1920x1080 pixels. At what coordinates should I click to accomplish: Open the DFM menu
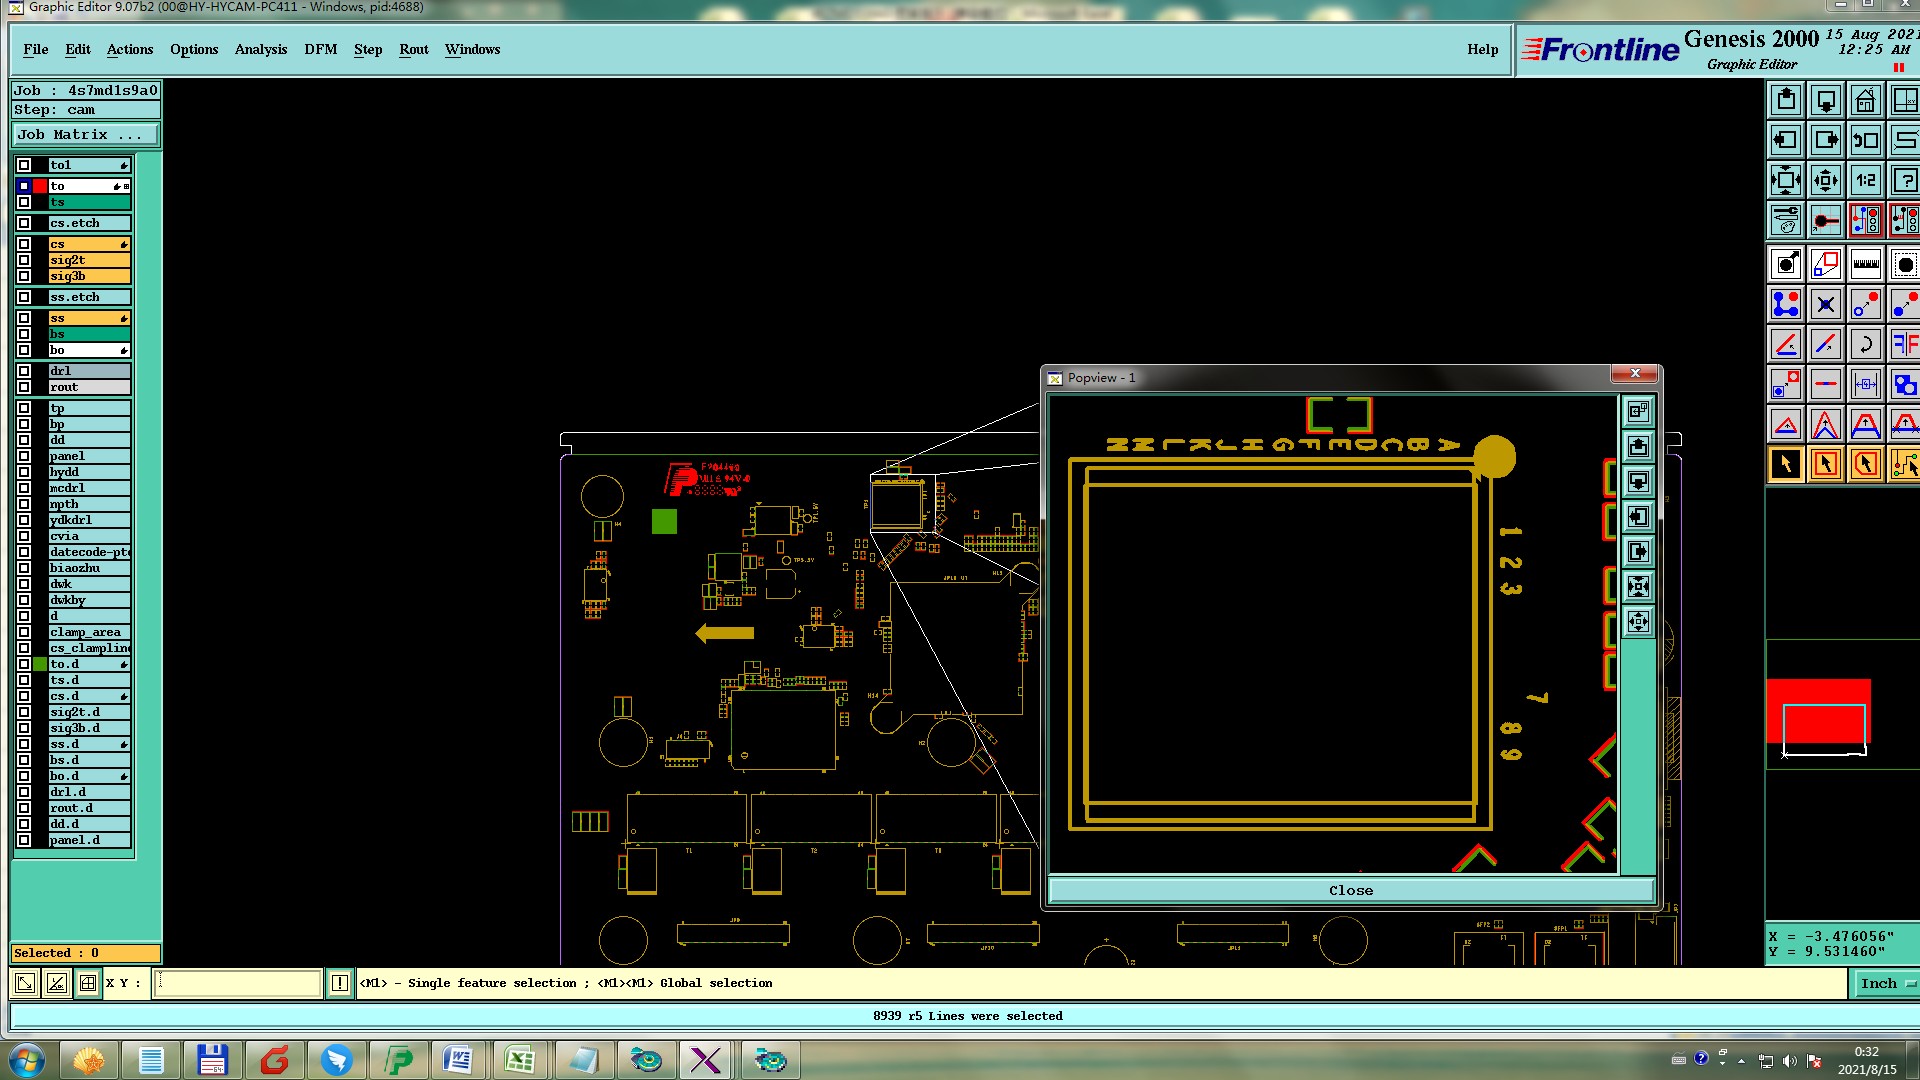(320, 49)
